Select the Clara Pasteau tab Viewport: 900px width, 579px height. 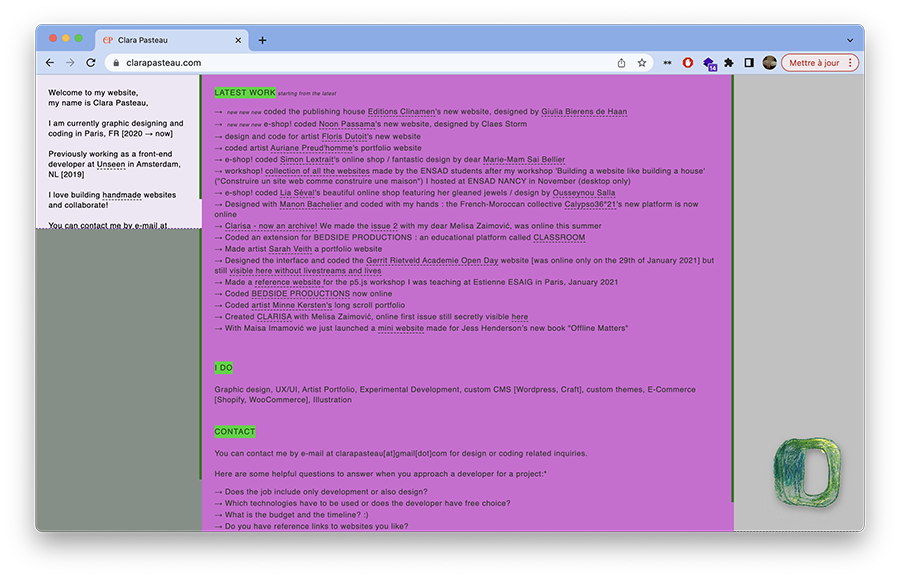pyautogui.click(x=171, y=40)
